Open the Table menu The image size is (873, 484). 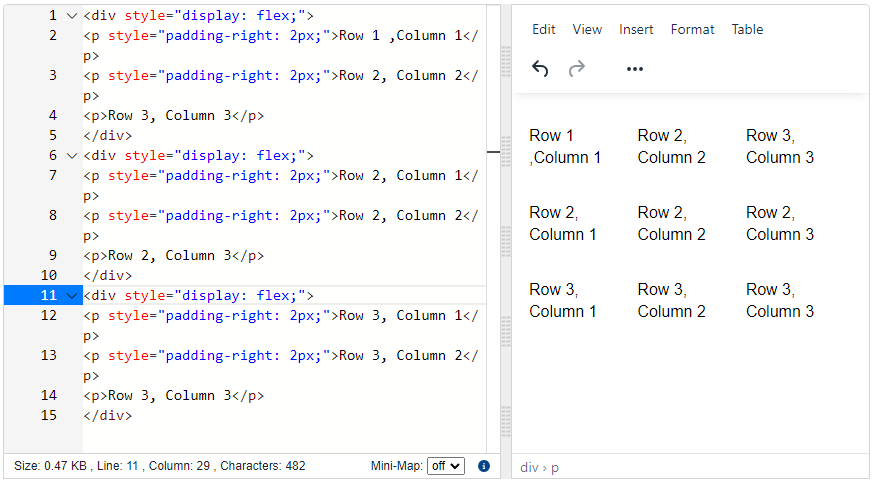(747, 30)
